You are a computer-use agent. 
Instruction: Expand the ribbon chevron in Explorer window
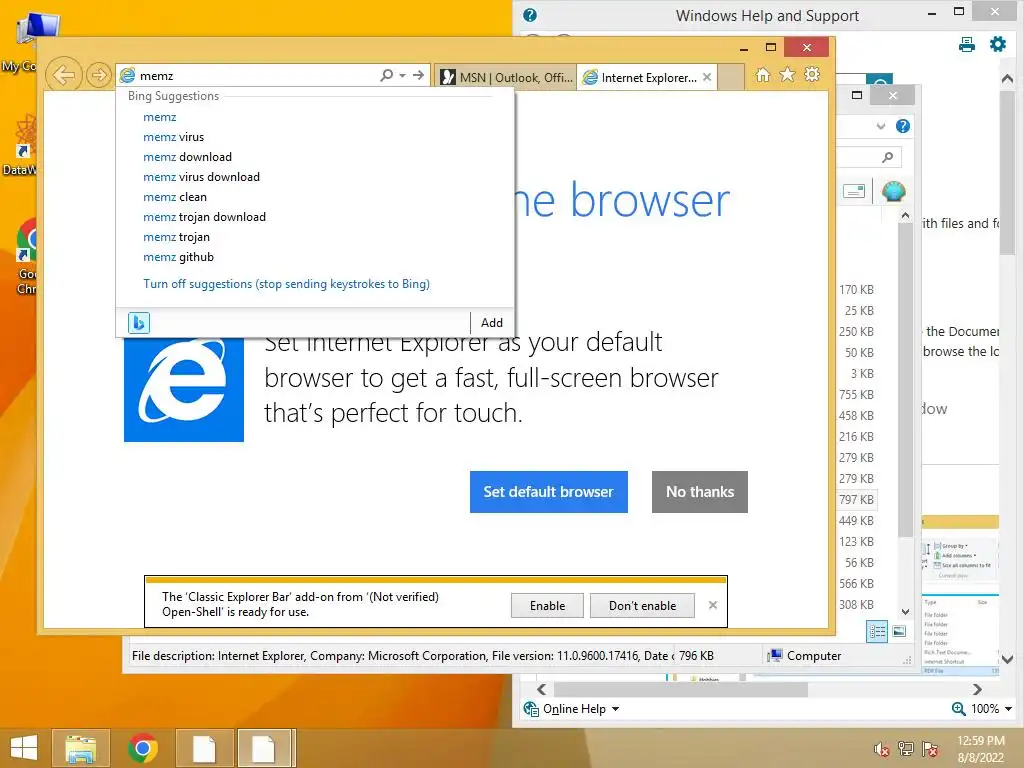(881, 126)
